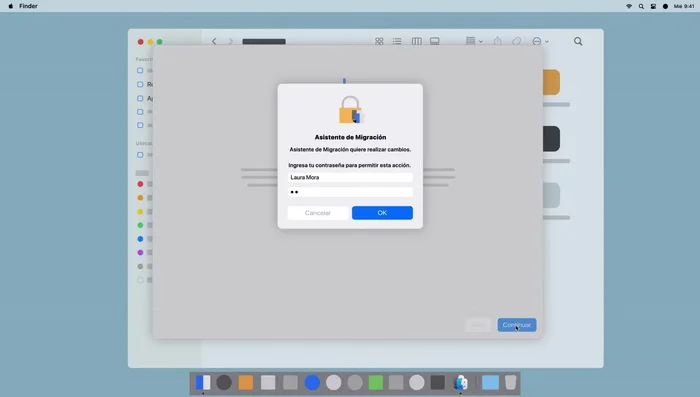Open the dark gray item in Finder window
The height and width of the screenshot is (397, 700).
tap(552, 138)
